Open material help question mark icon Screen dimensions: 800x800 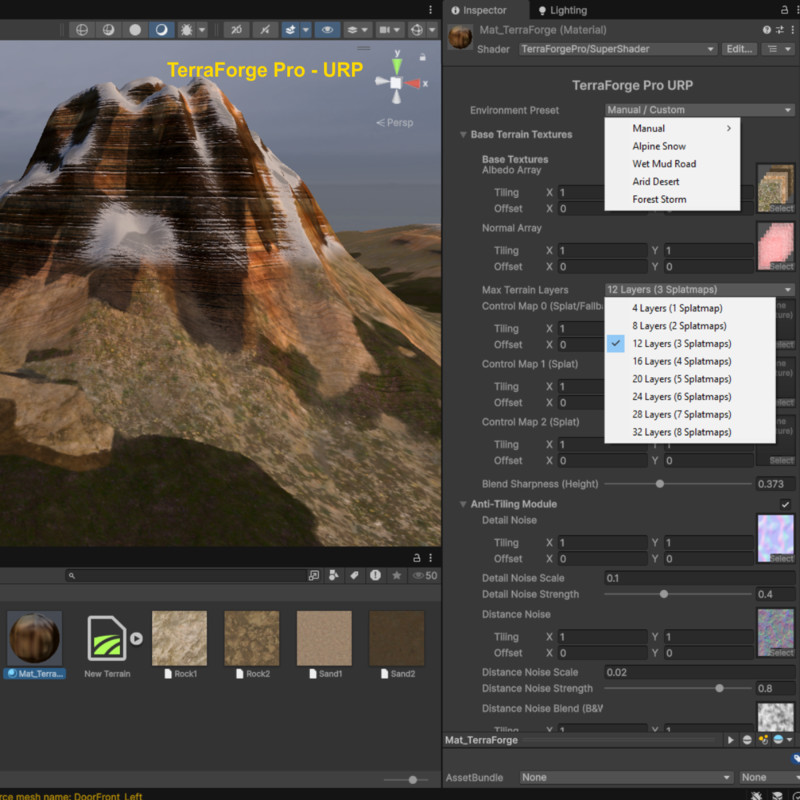tap(766, 30)
